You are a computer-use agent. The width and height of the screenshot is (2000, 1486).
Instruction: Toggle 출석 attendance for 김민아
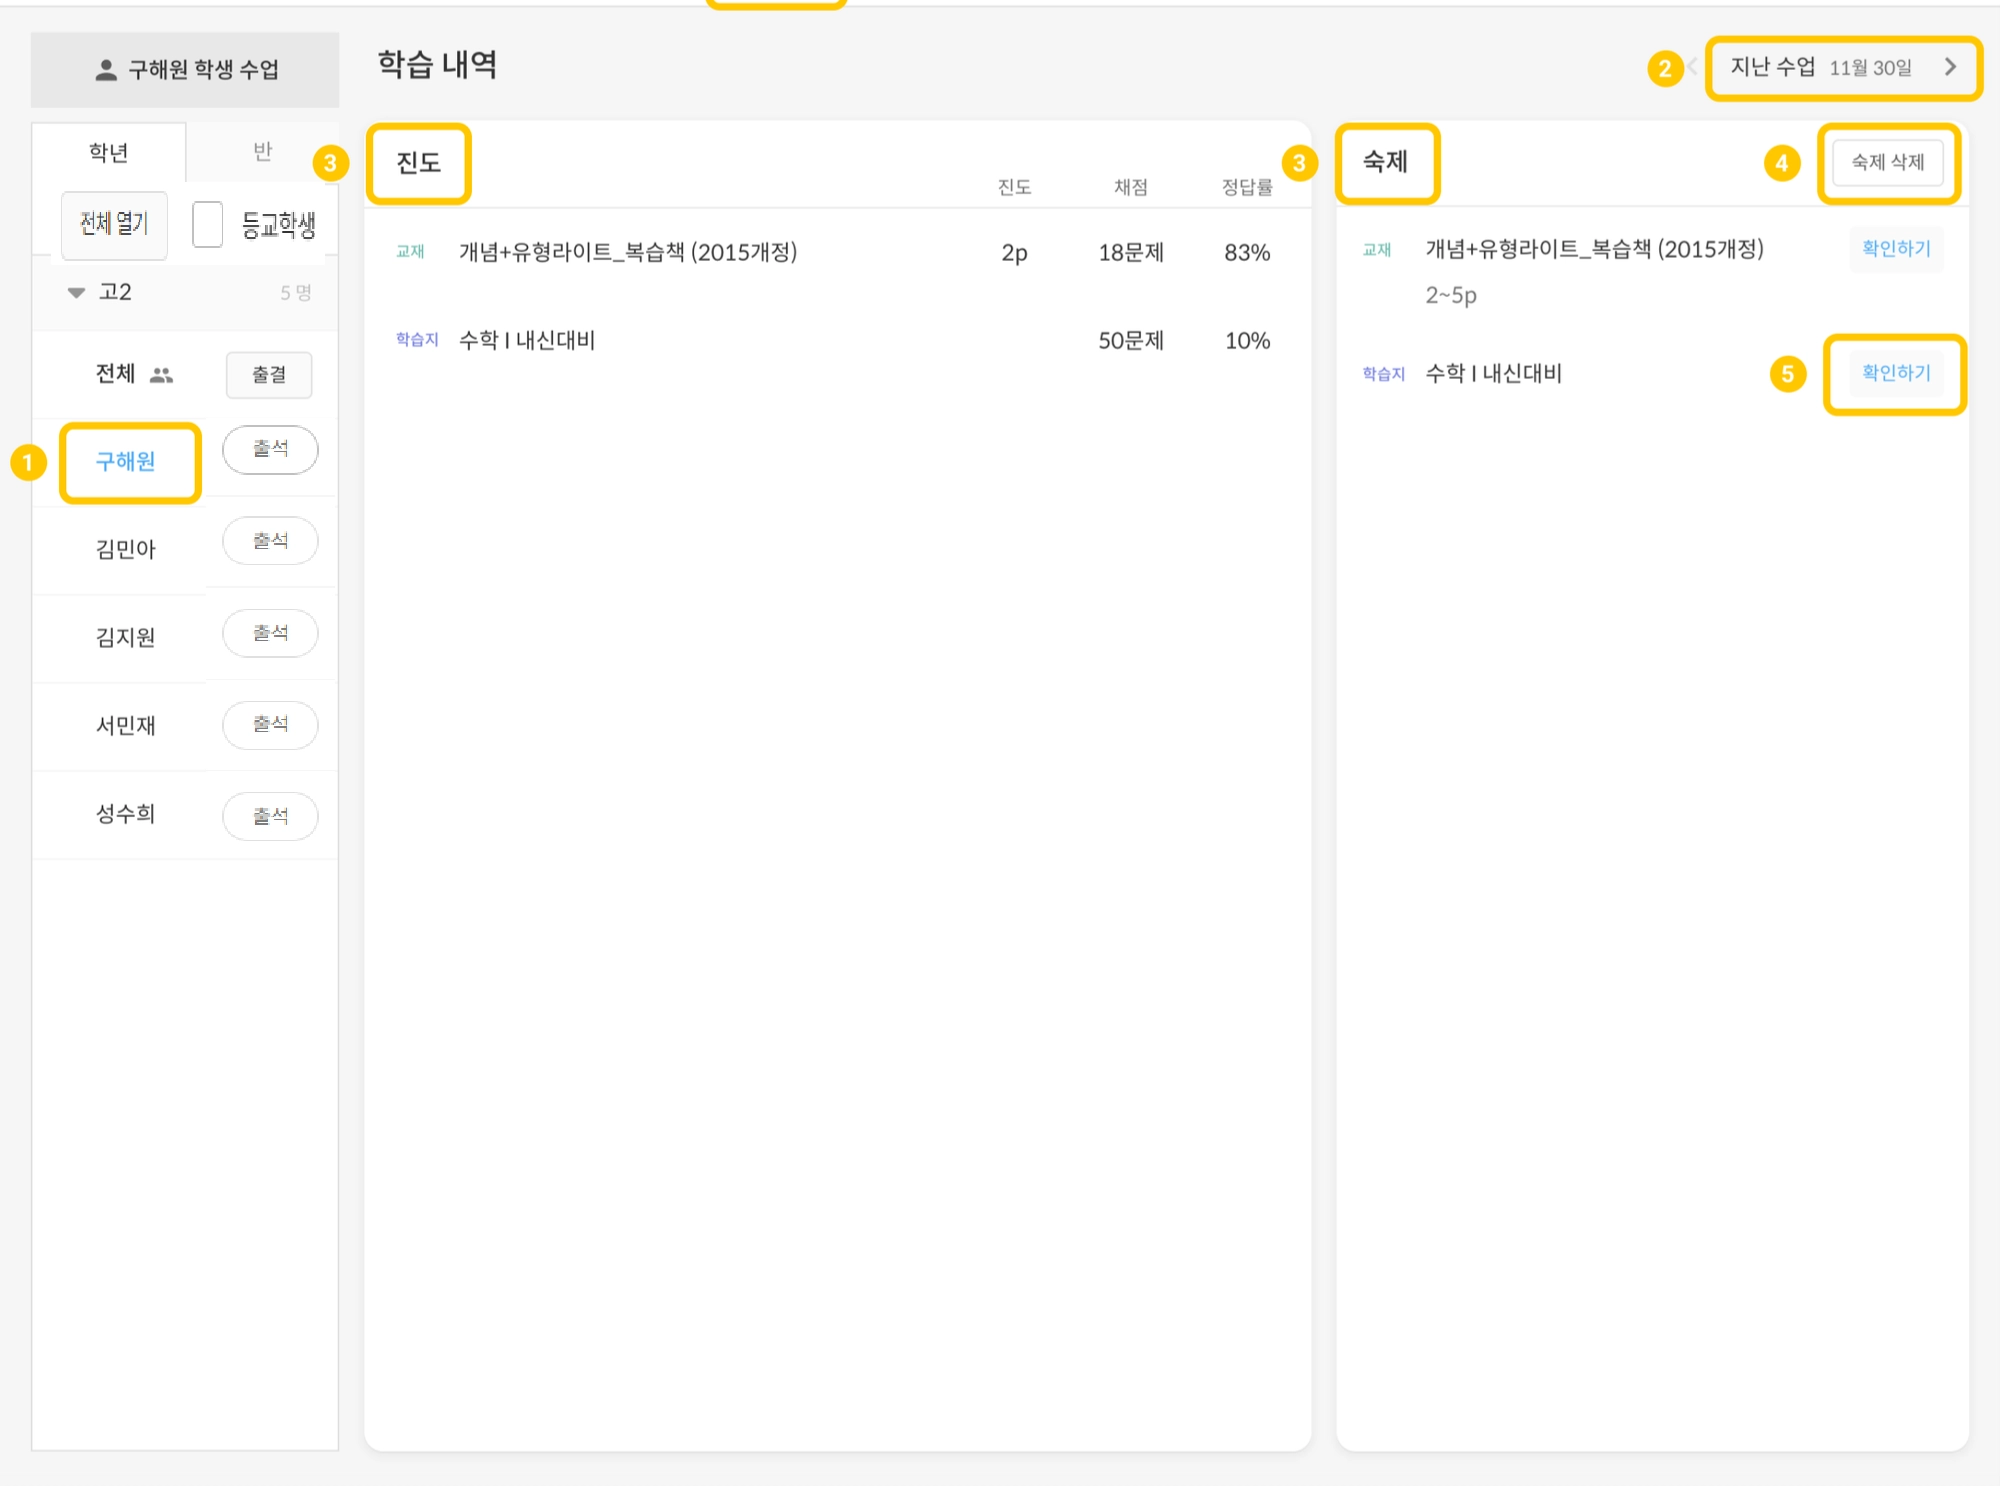pyautogui.click(x=270, y=541)
